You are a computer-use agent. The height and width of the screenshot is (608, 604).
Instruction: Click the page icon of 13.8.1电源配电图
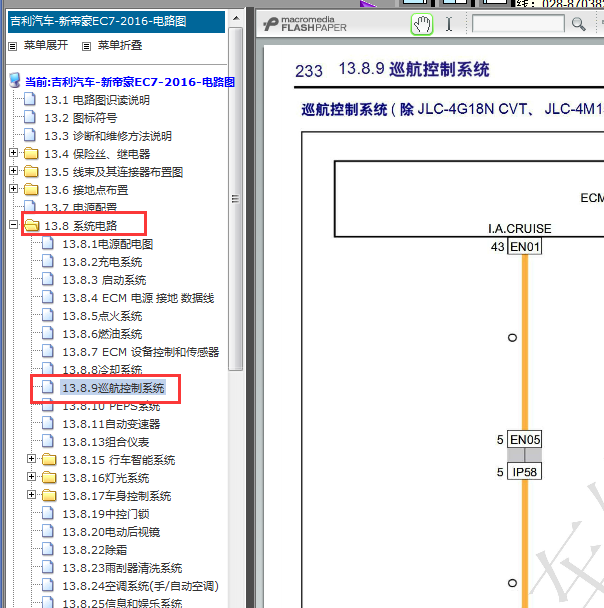click(48, 243)
